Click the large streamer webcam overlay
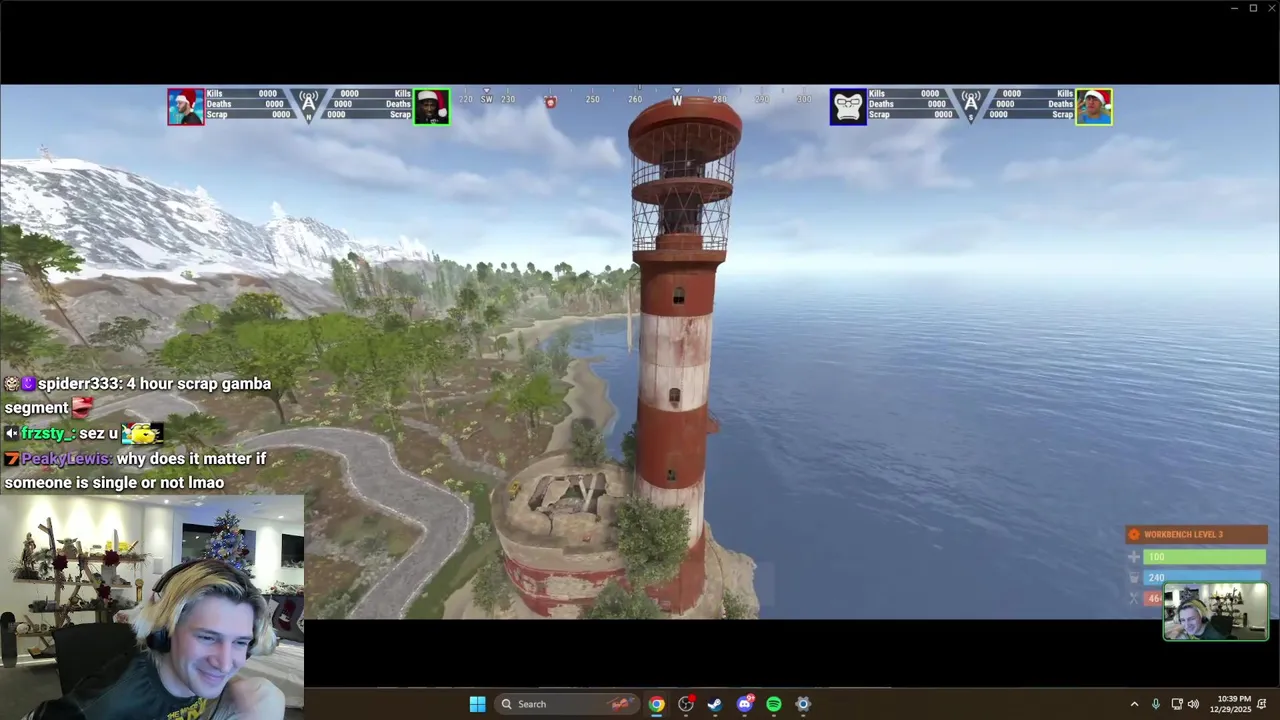Screen dimensions: 1280x720 (152, 607)
